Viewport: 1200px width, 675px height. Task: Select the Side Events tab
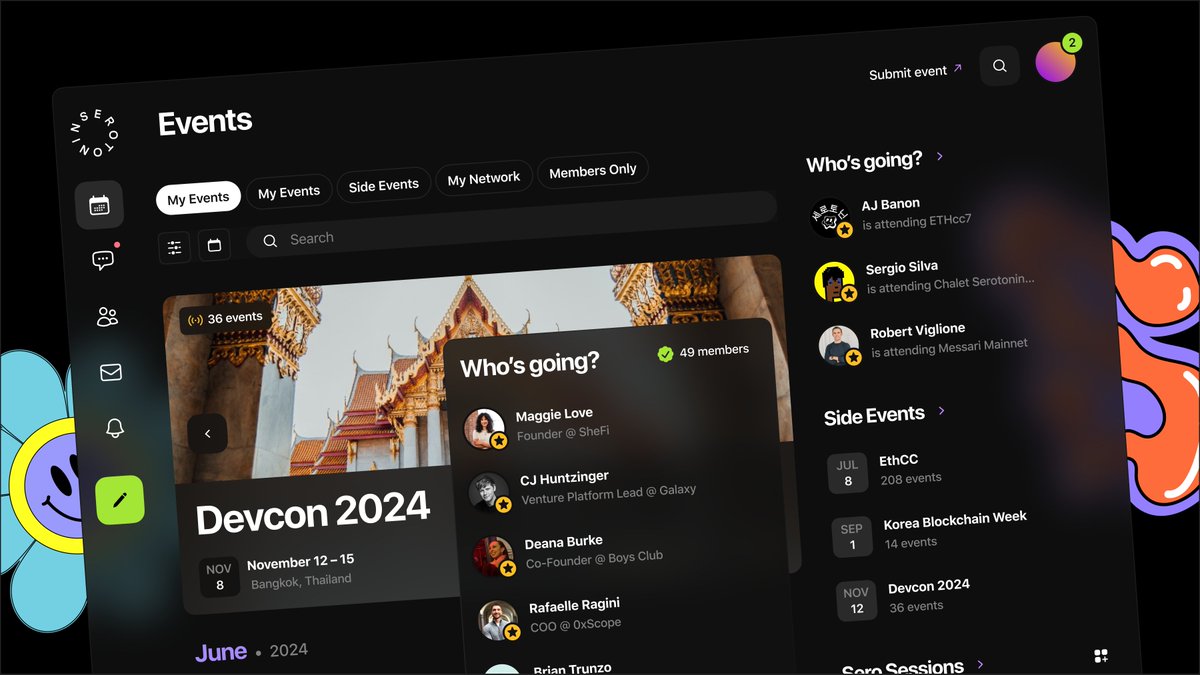[383, 185]
